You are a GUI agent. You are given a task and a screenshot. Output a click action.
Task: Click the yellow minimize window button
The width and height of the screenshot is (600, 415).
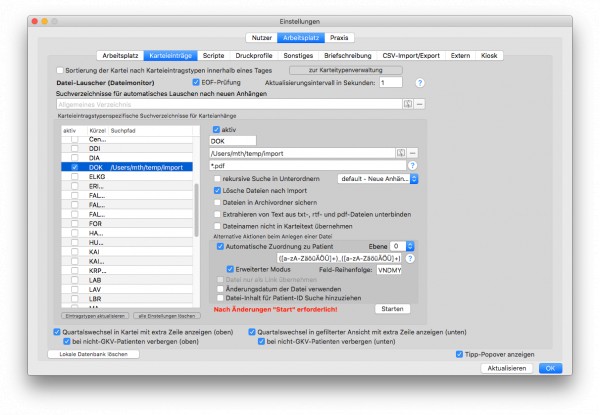[44, 21]
